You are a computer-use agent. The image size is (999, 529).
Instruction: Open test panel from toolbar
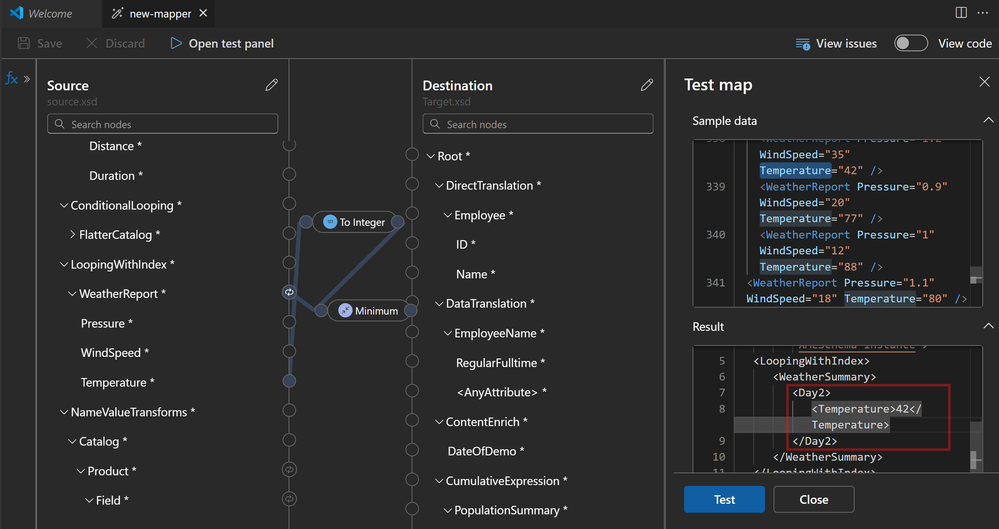(222, 43)
